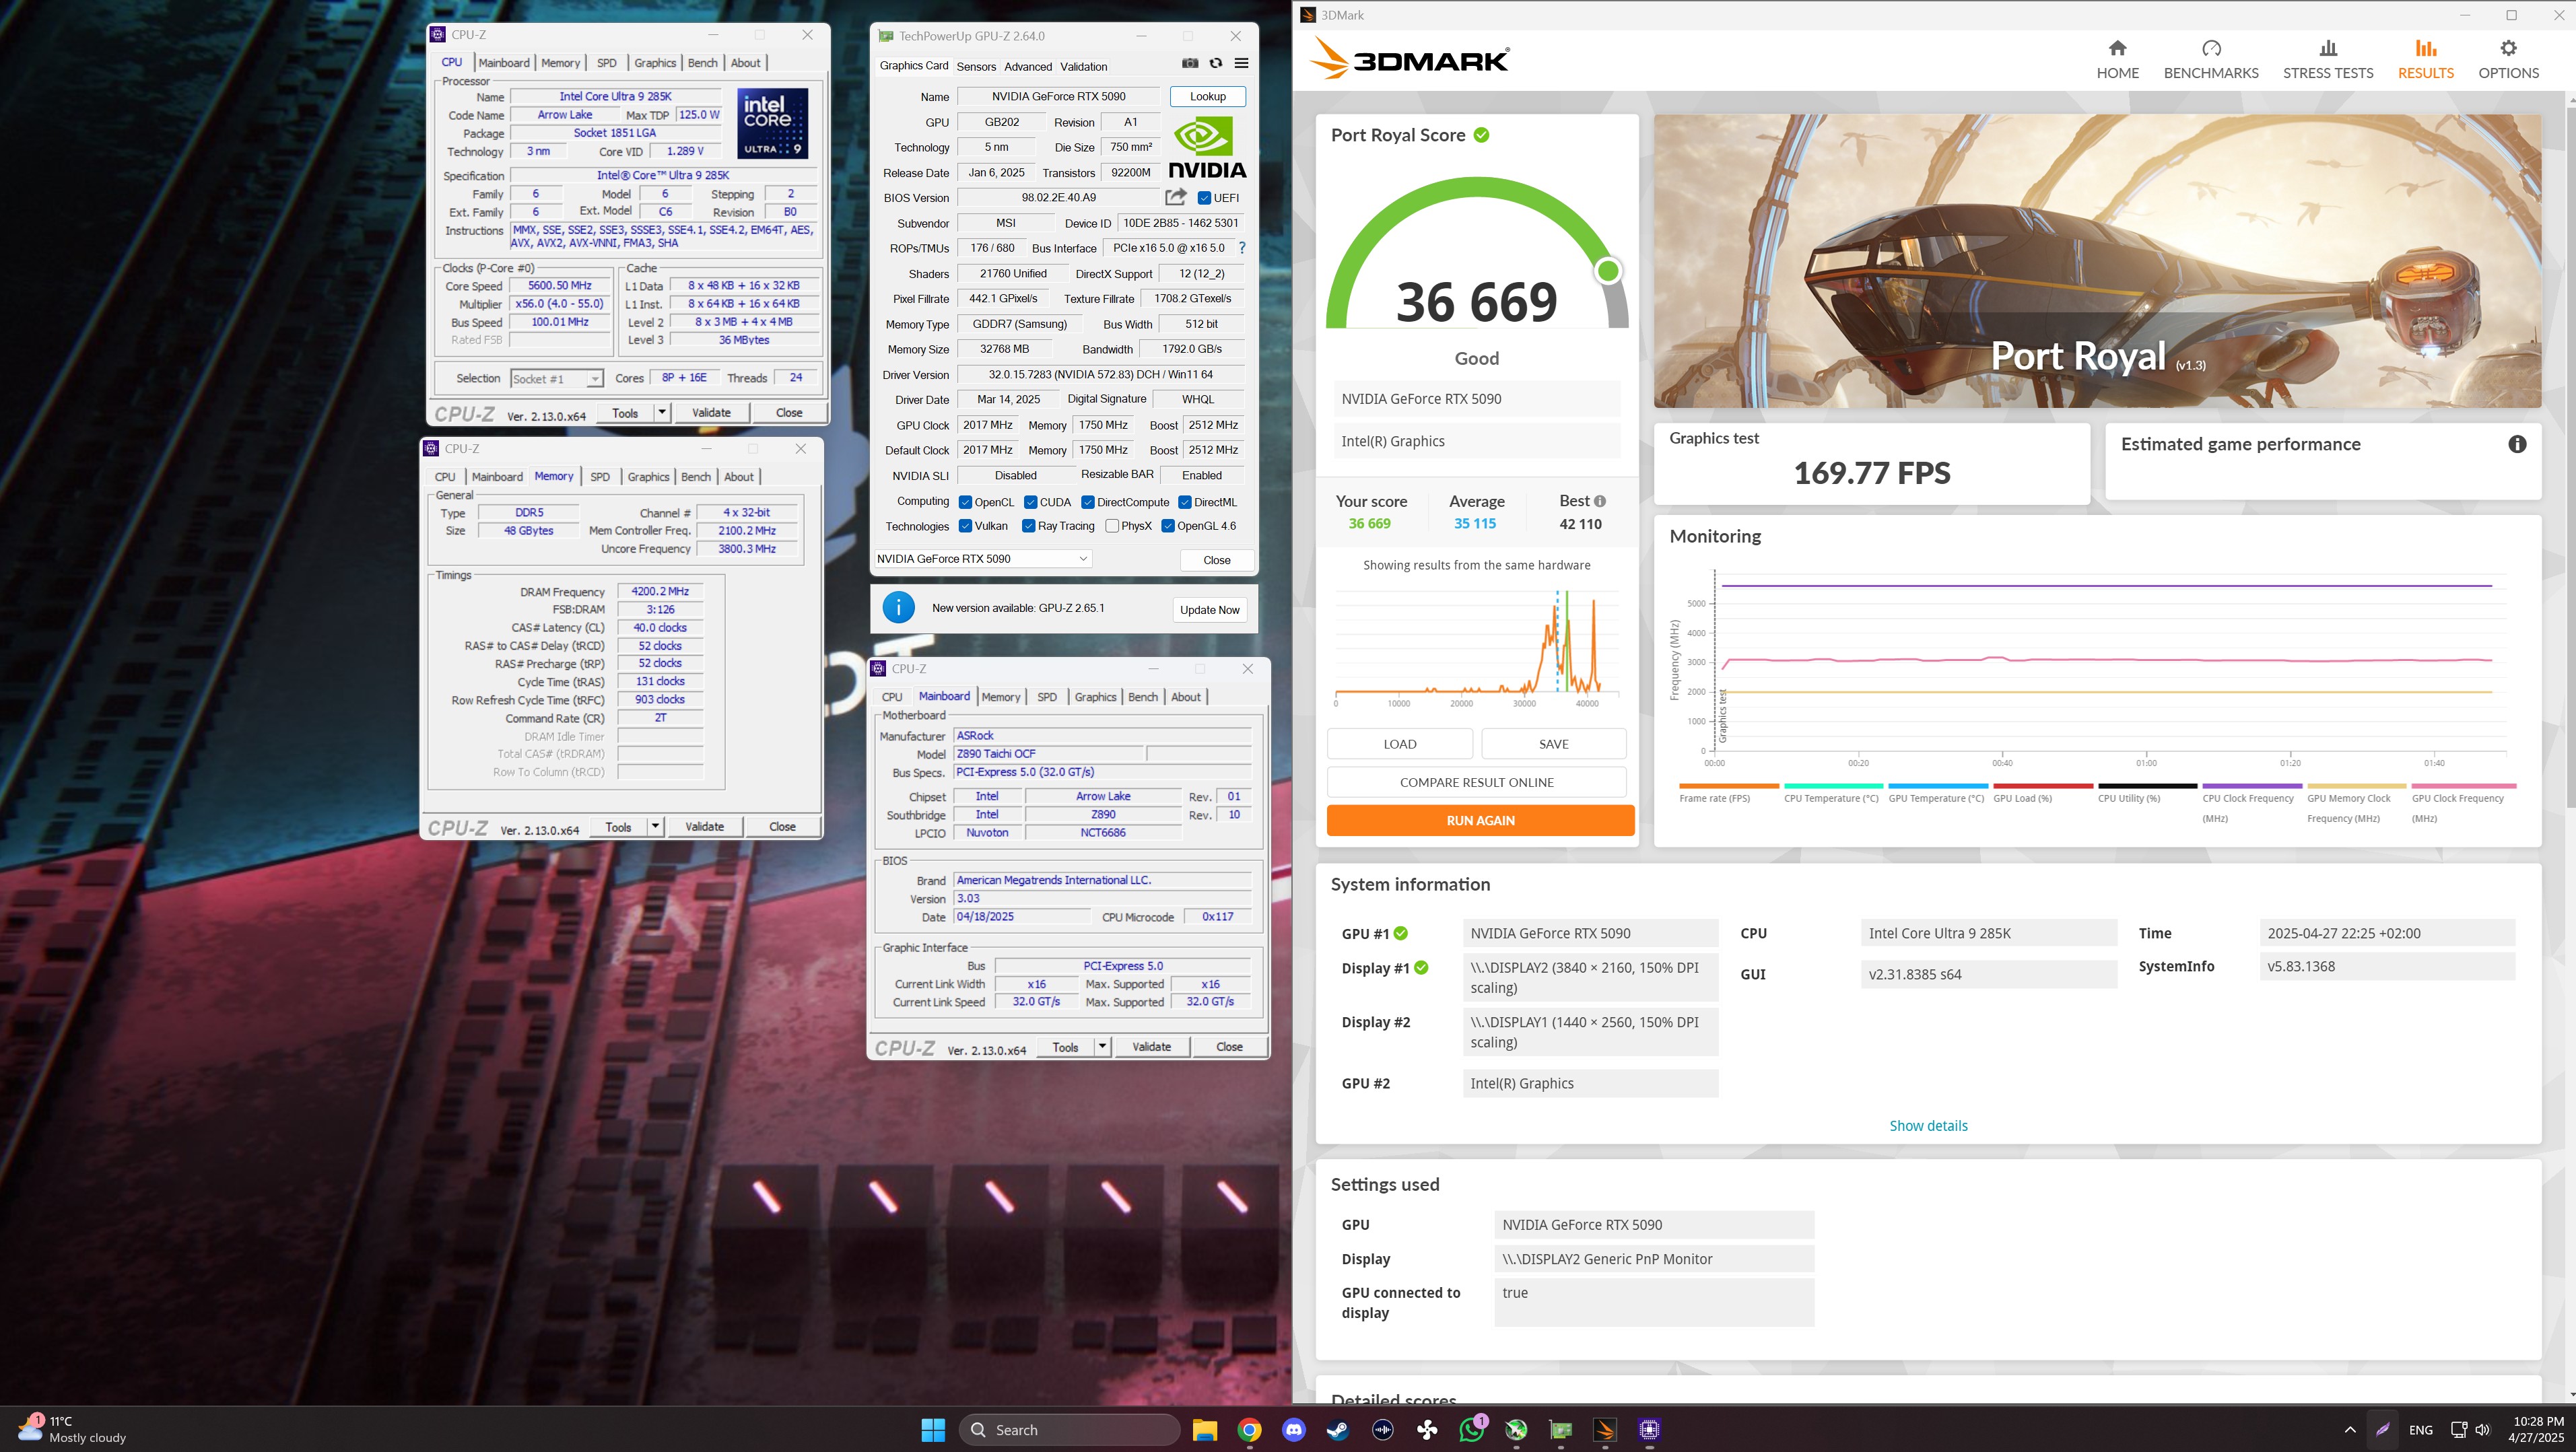Click the GPU-Z refresh icon
This screenshot has height=1452, width=2576.
(1216, 63)
